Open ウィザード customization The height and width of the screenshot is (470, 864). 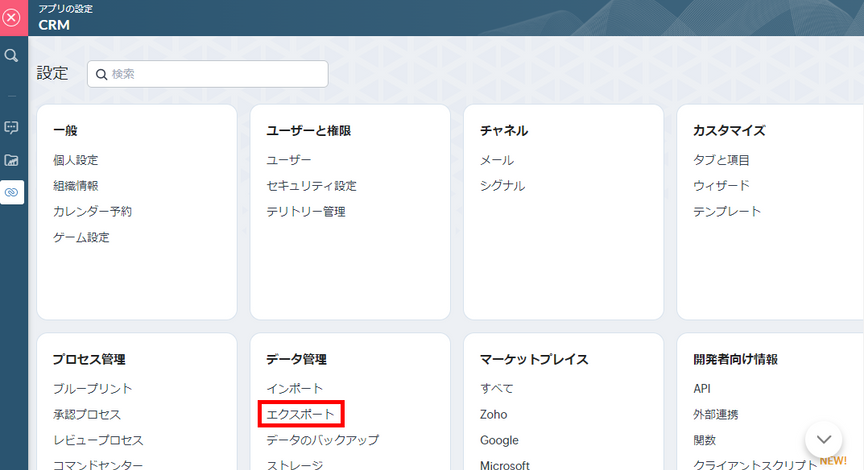coord(721,186)
